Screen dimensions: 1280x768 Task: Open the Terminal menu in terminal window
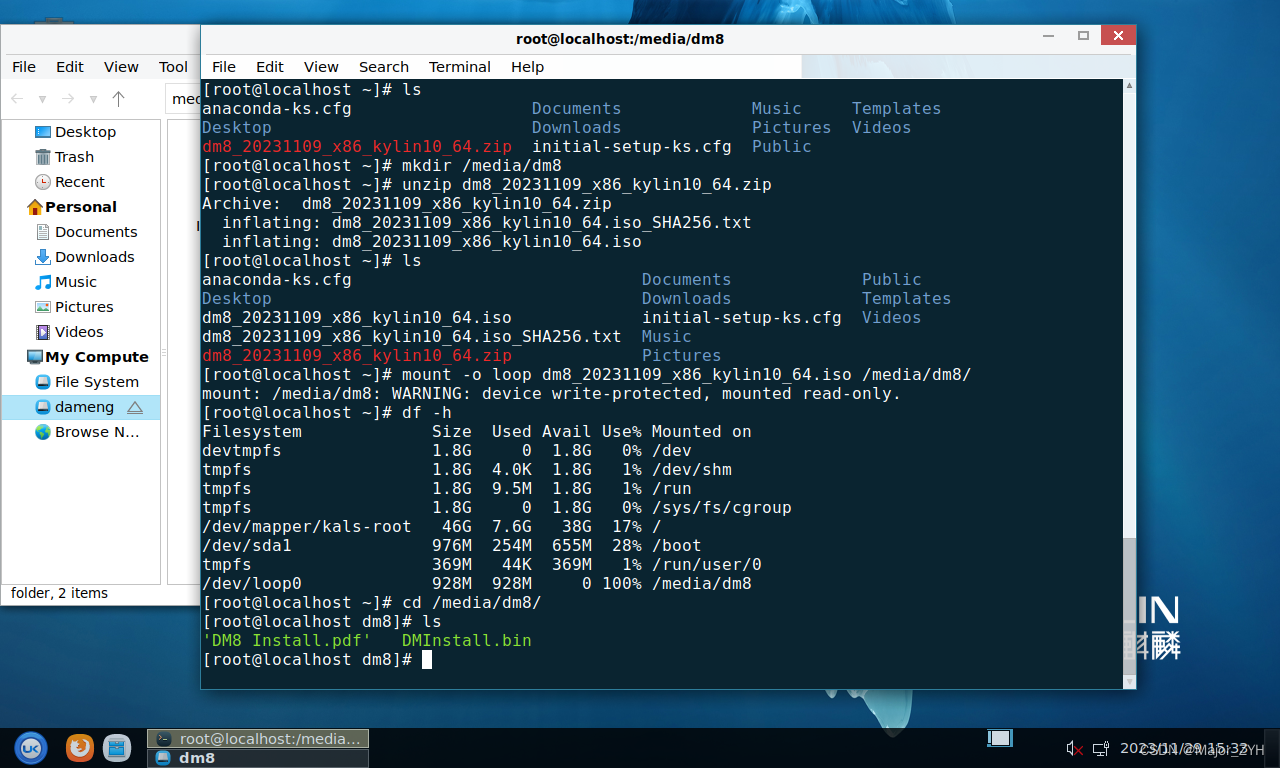459,67
